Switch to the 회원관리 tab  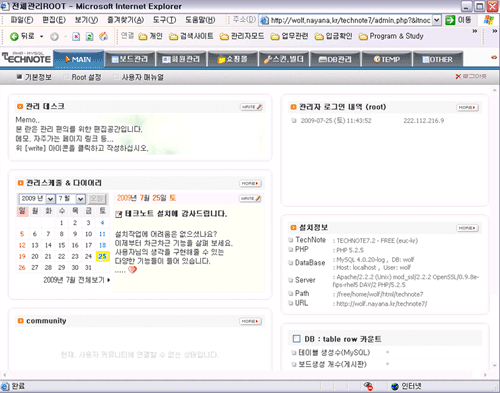(x=181, y=59)
